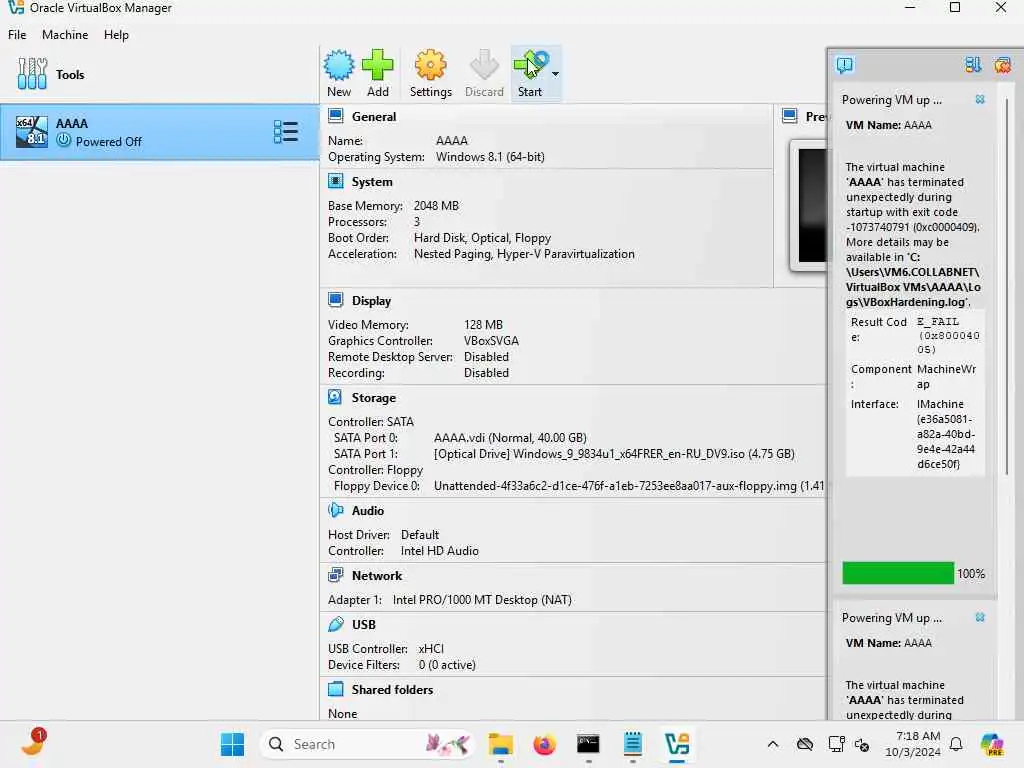Open the Audio section title link
1024x768 pixels.
[368, 511]
